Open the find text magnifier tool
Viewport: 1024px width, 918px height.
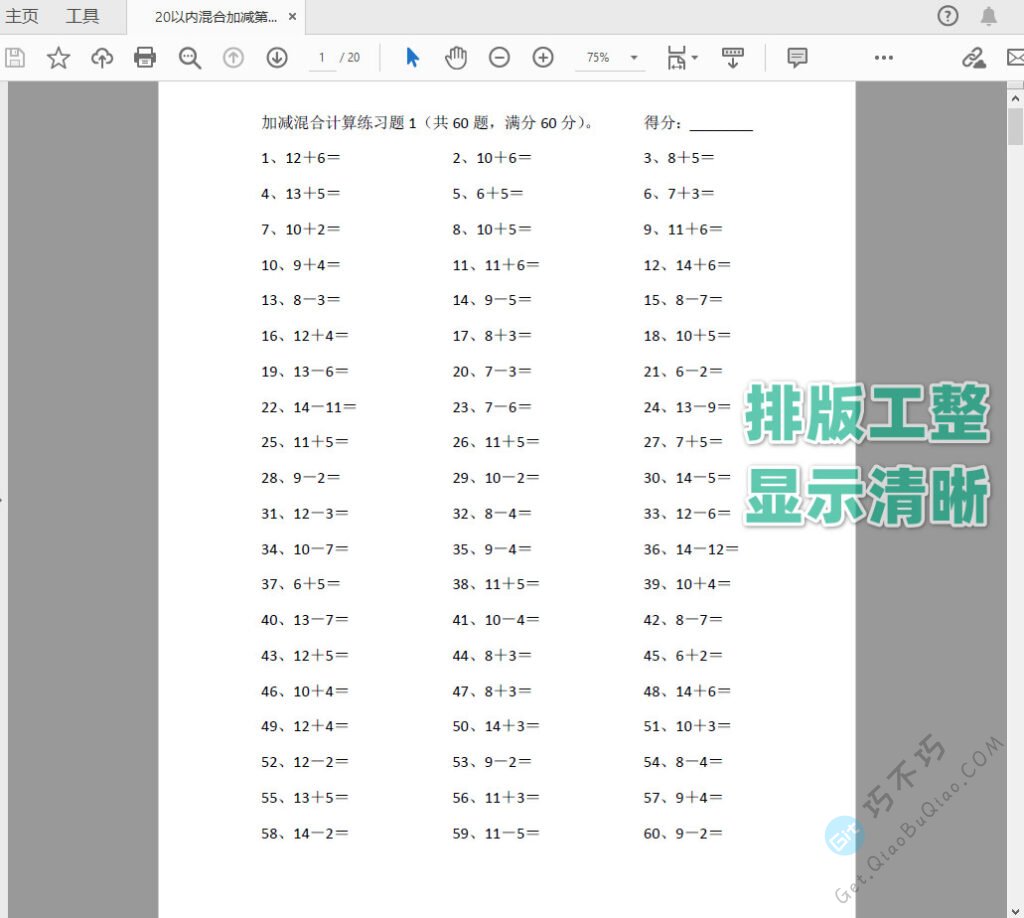[x=190, y=58]
